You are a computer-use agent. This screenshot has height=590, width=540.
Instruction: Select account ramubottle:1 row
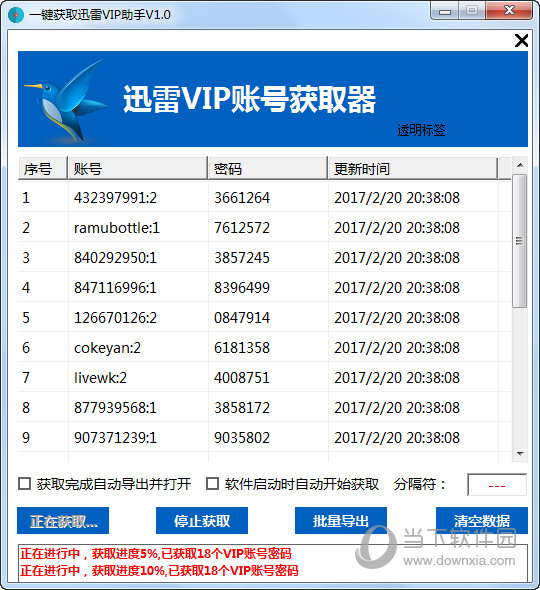[264, 227]
